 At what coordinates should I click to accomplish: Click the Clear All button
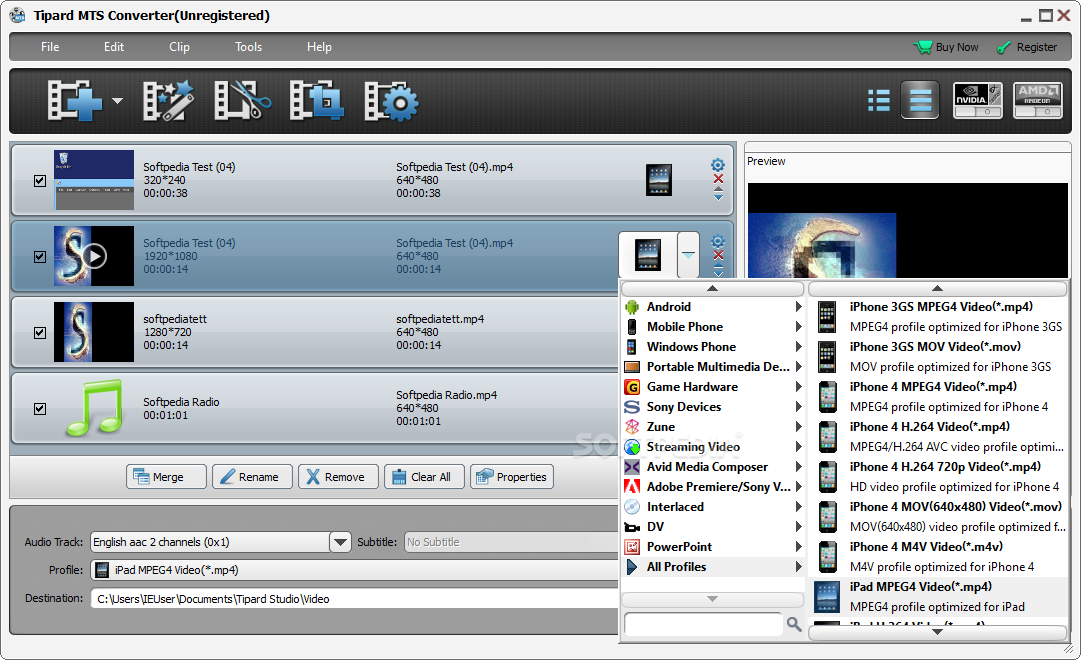coord(425,477)
